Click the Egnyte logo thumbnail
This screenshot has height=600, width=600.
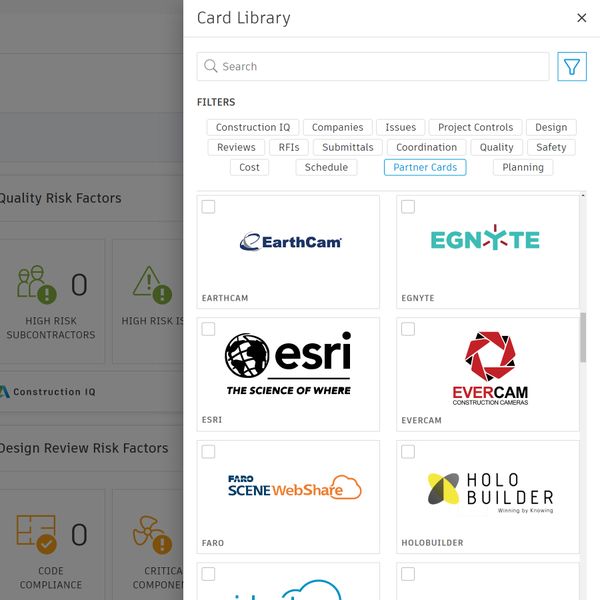(x=485, y=238)
